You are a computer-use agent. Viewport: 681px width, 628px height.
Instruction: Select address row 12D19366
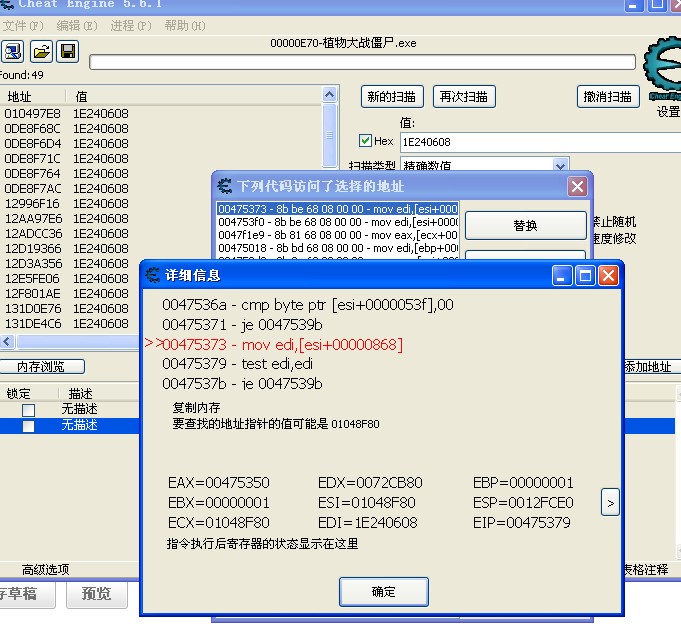tap(106, 248)
